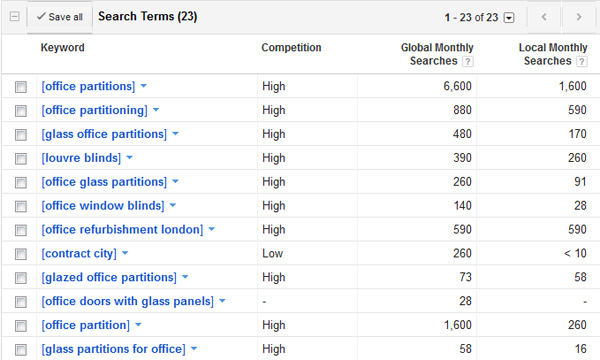Open dropdown arrow next to [office window blinds]
This screenshot has width=600, height=360.
[173, 205]
